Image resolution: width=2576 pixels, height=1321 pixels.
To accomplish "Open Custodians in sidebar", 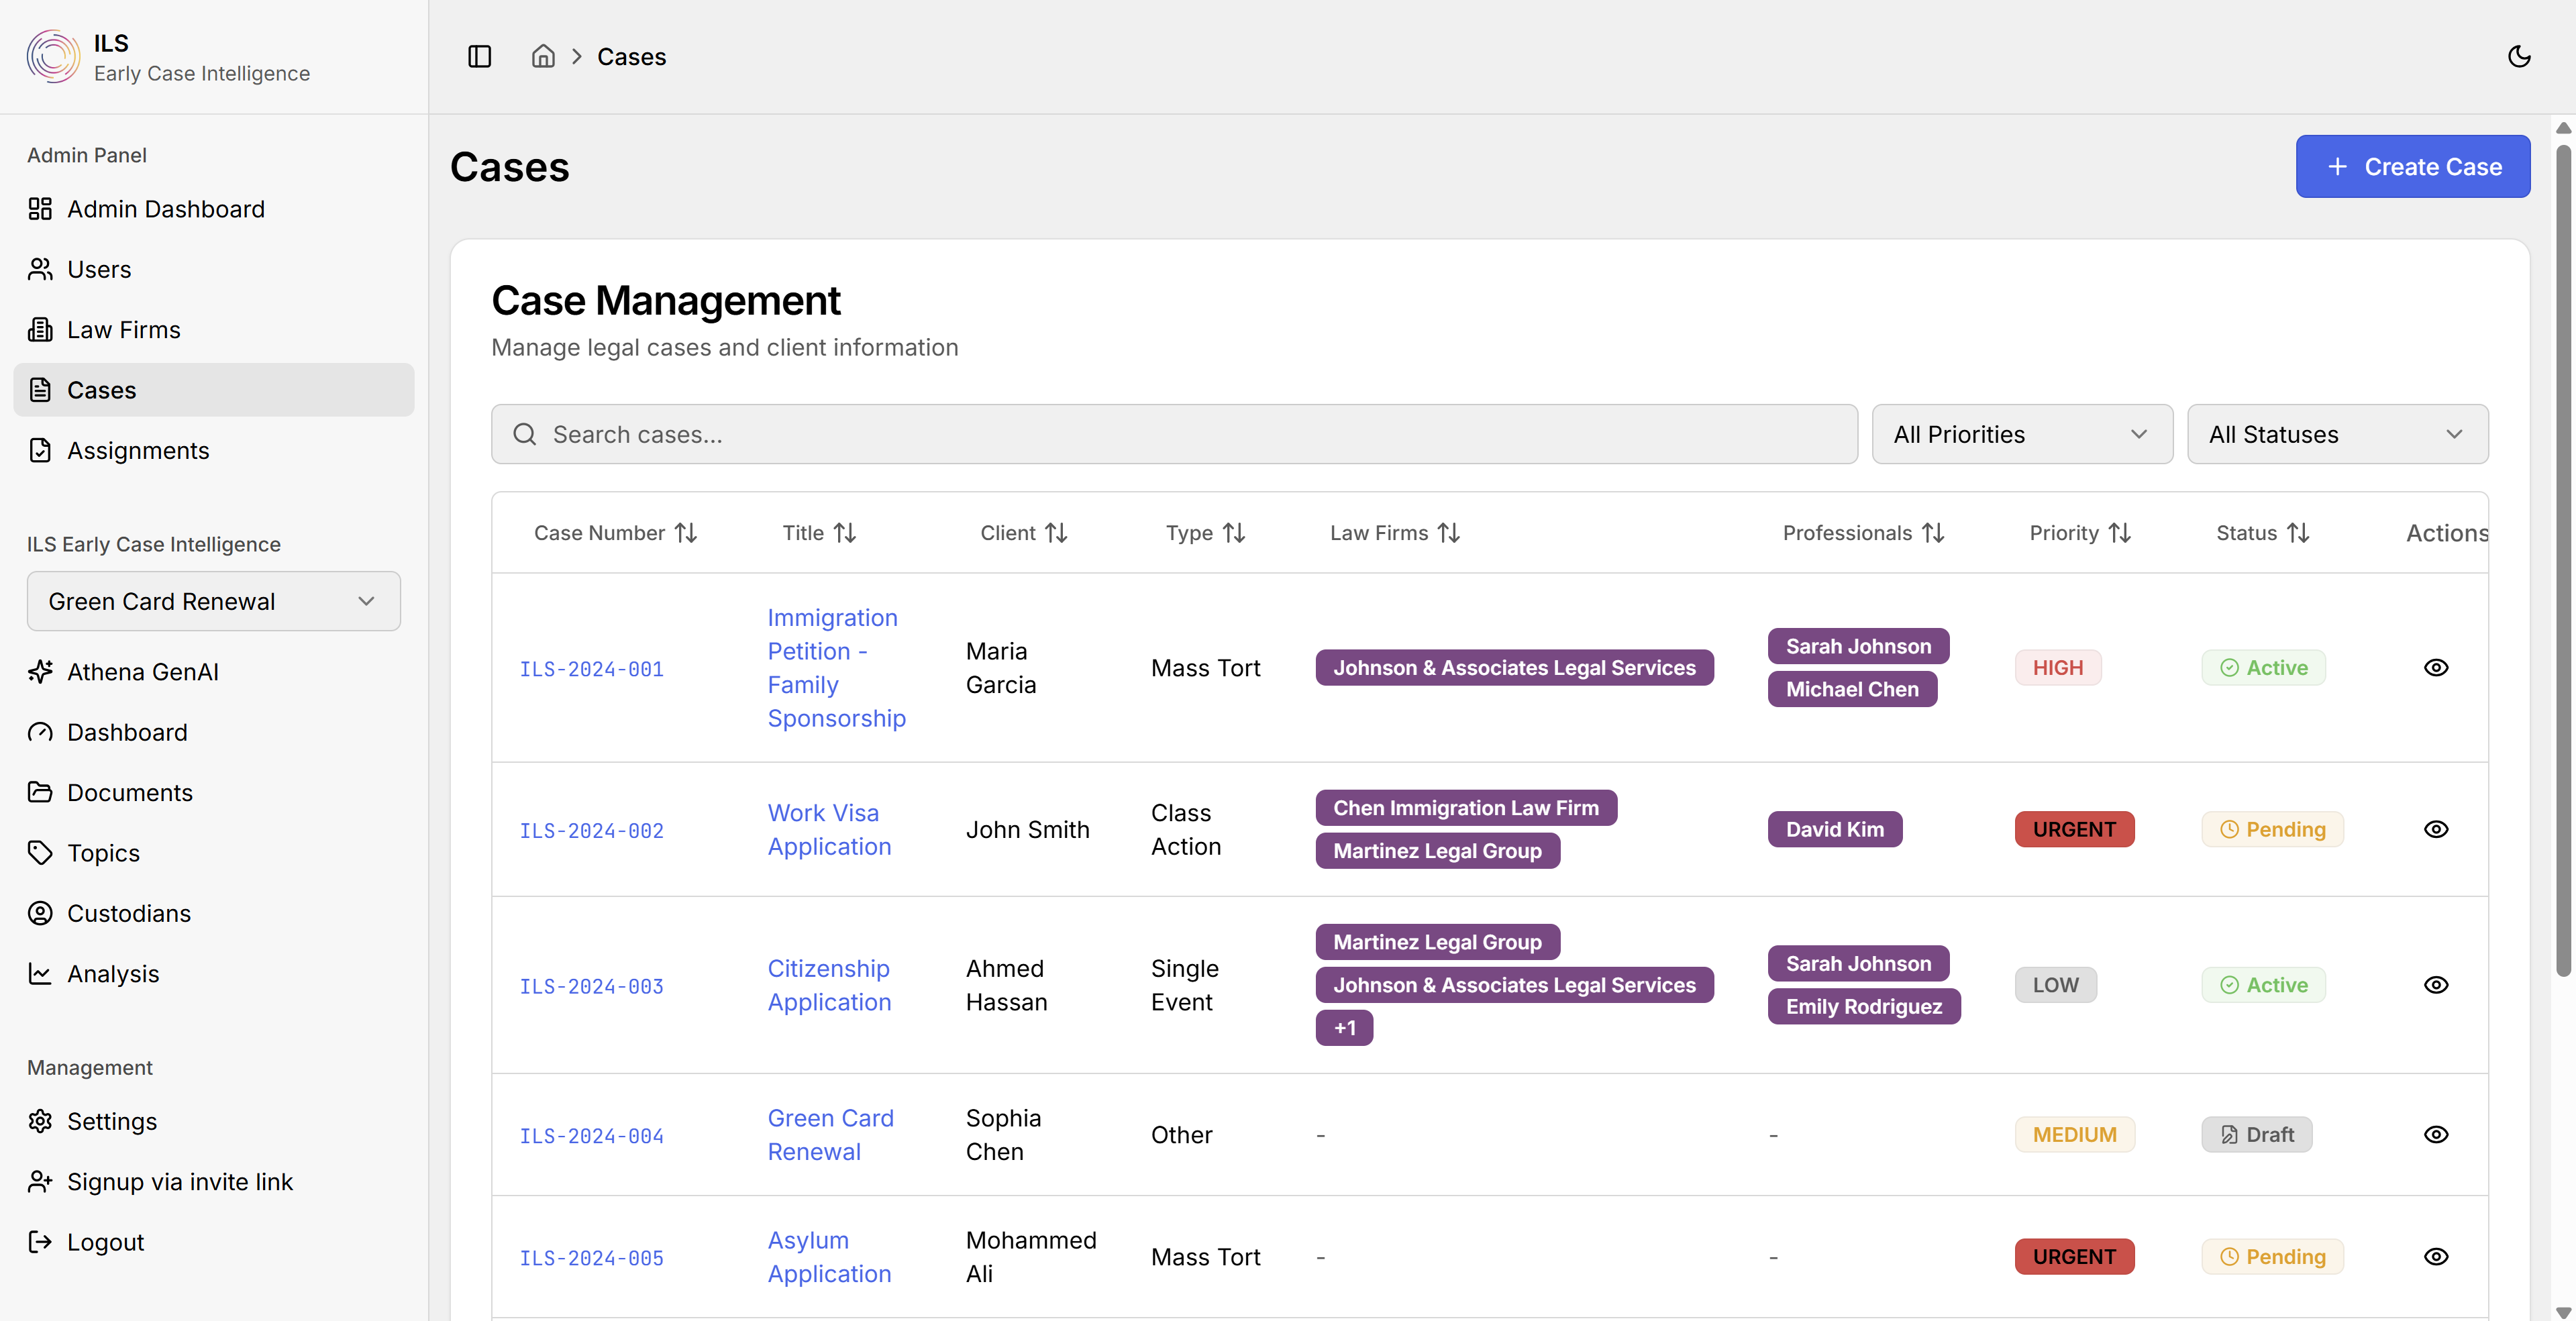I will coord(214,914).
